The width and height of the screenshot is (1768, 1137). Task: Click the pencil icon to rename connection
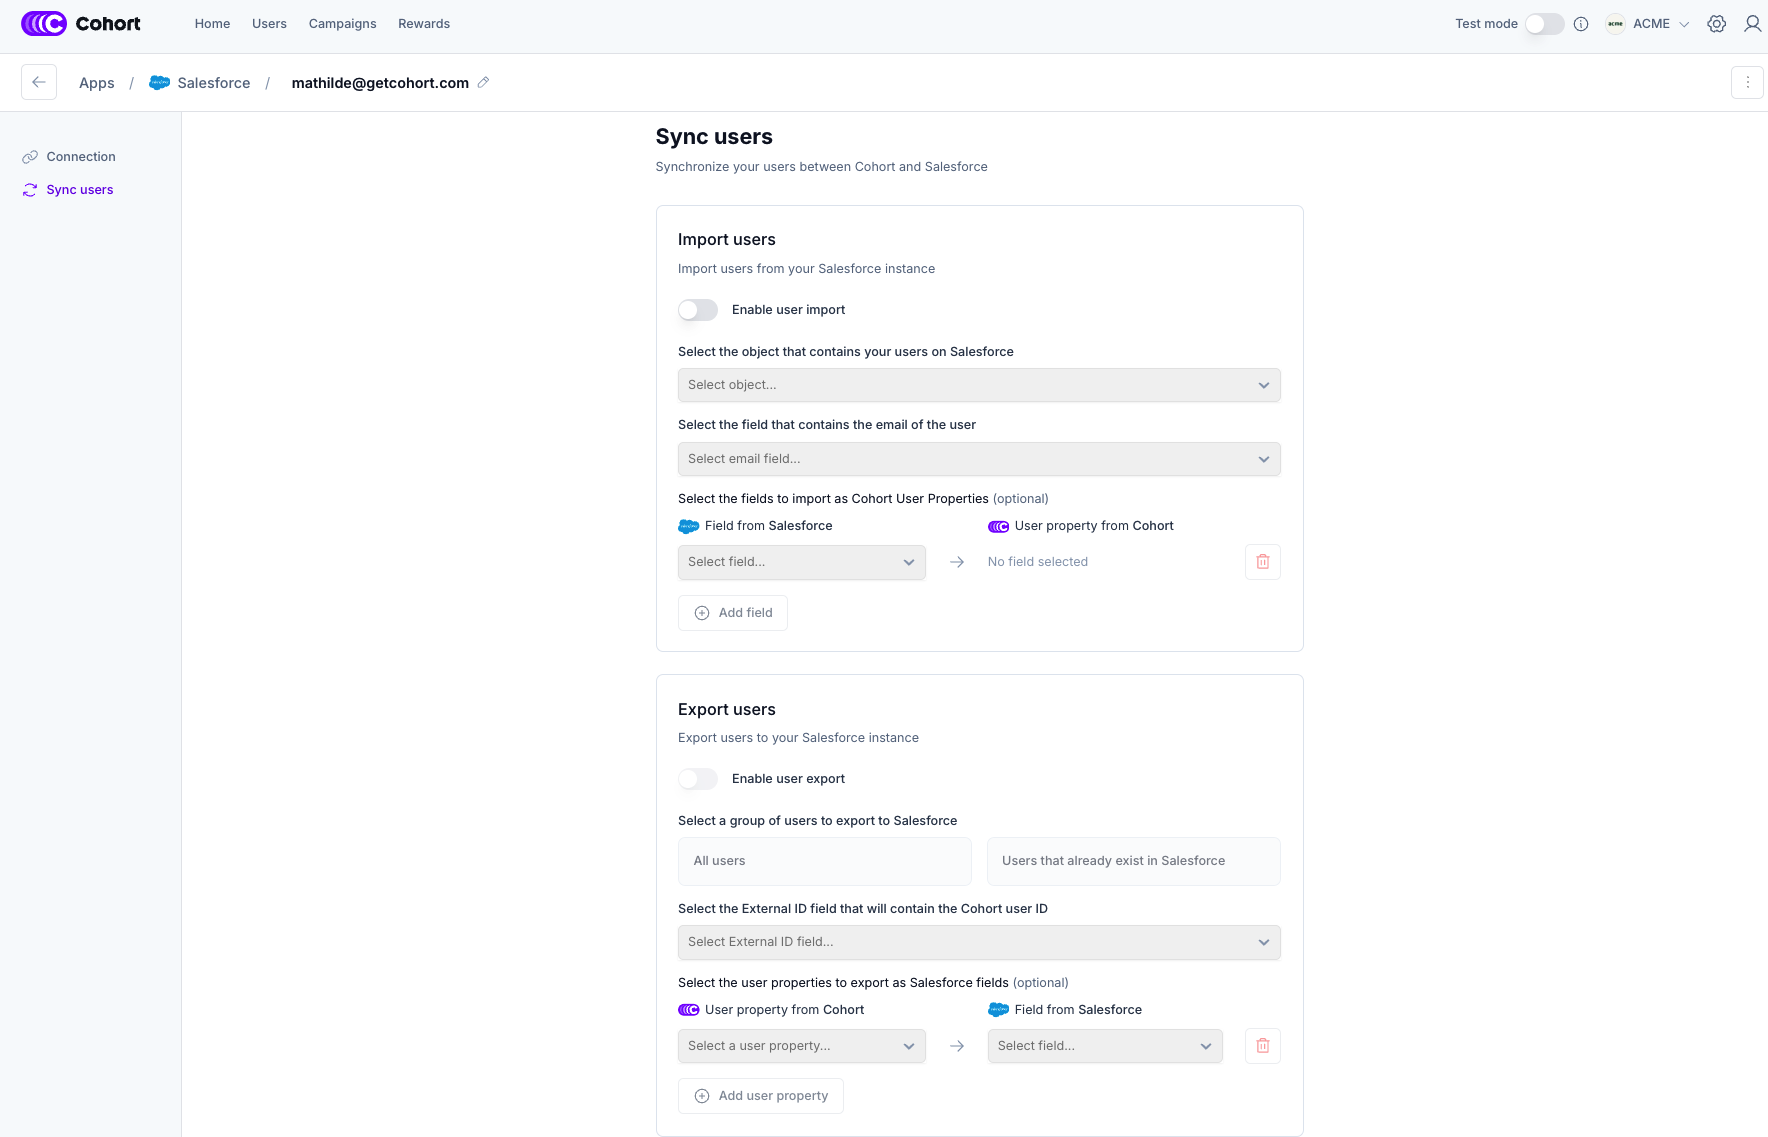click(483, 82)
